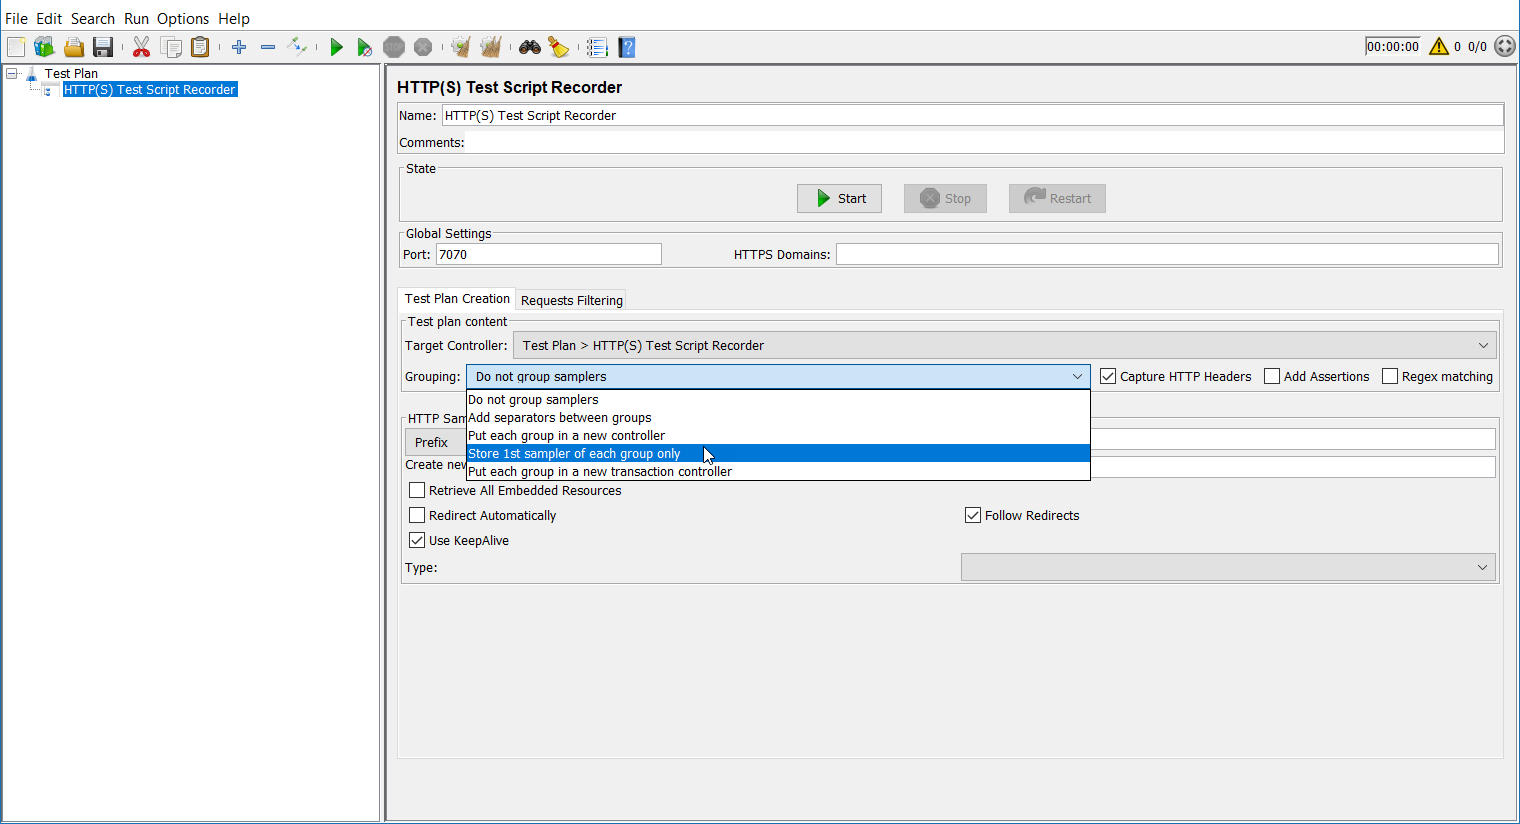Open the Help menu

point(234,18)
